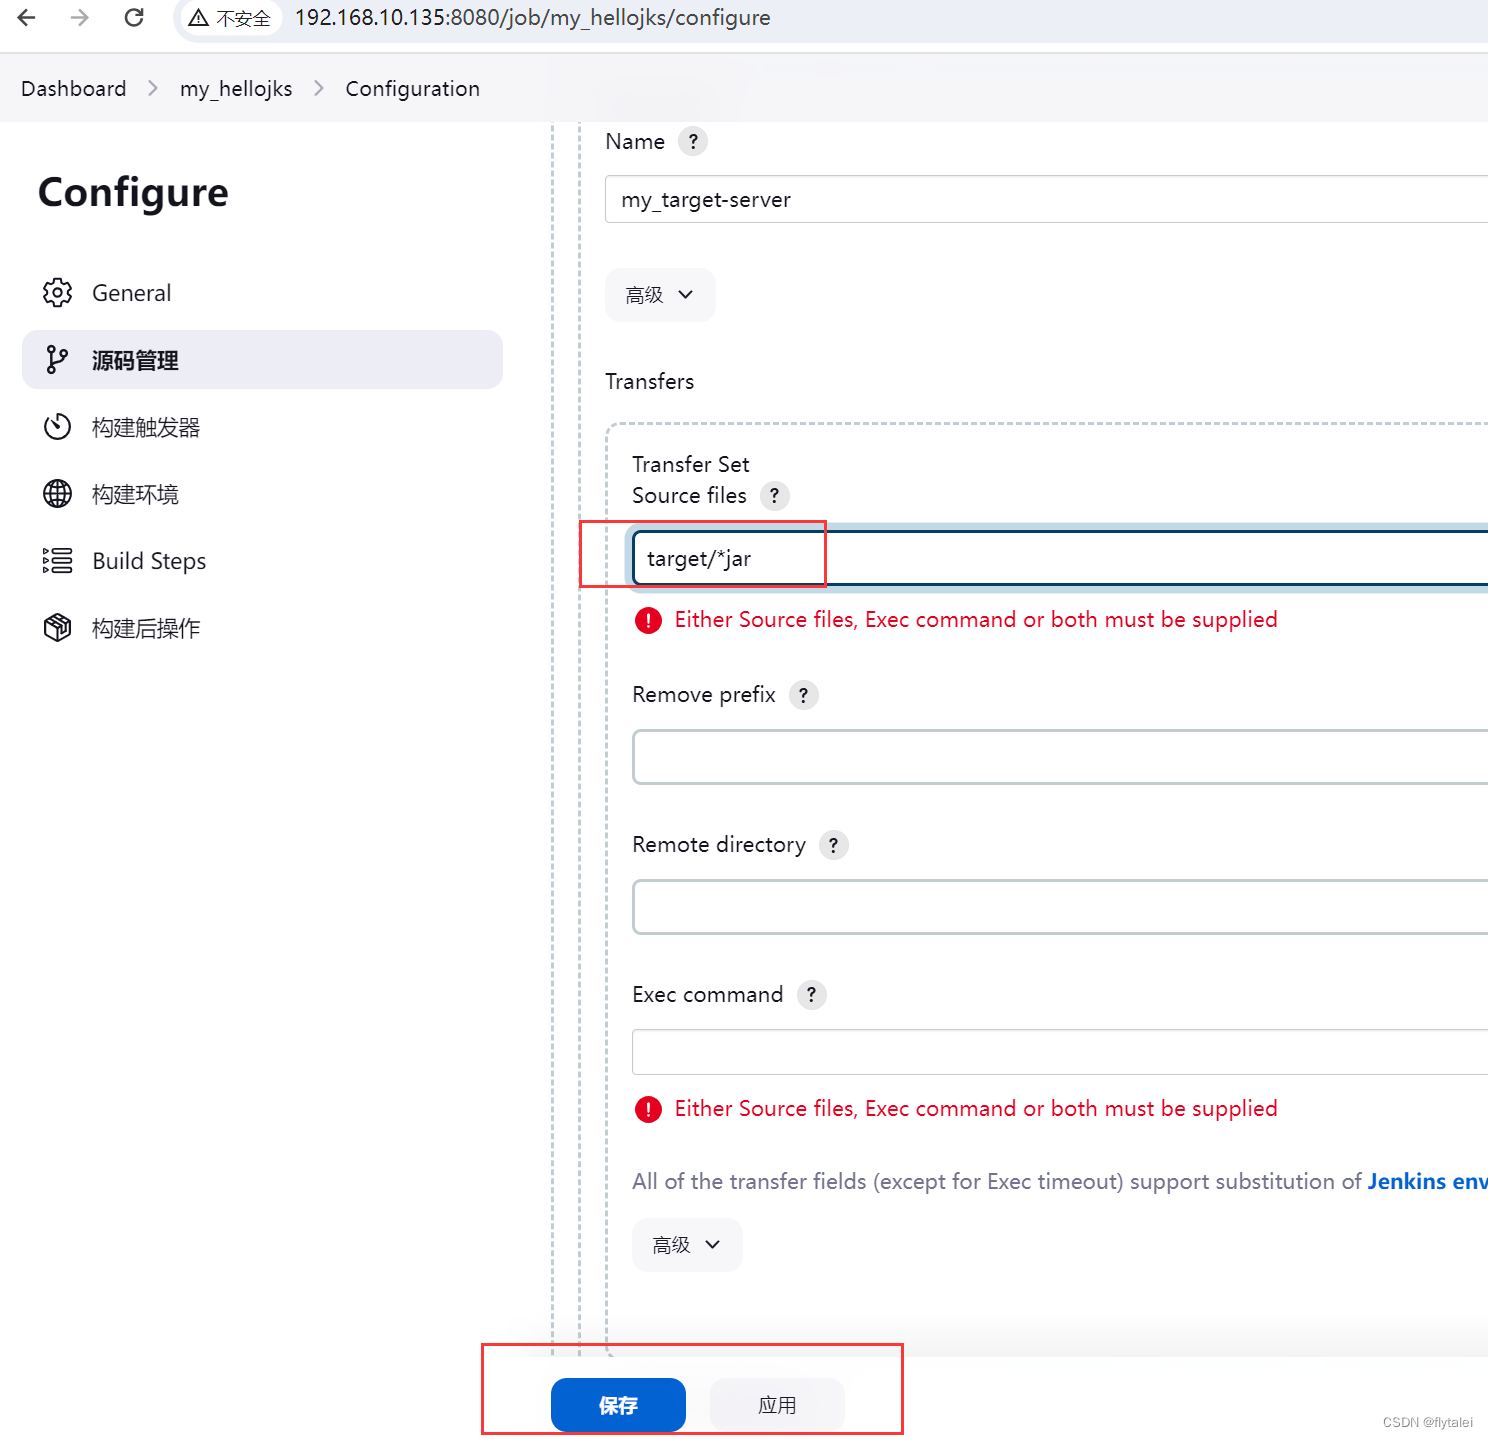This screenshot has width=1488, height=1439.
Task: Go back with the browser back arrow
Action: [27, 18]
